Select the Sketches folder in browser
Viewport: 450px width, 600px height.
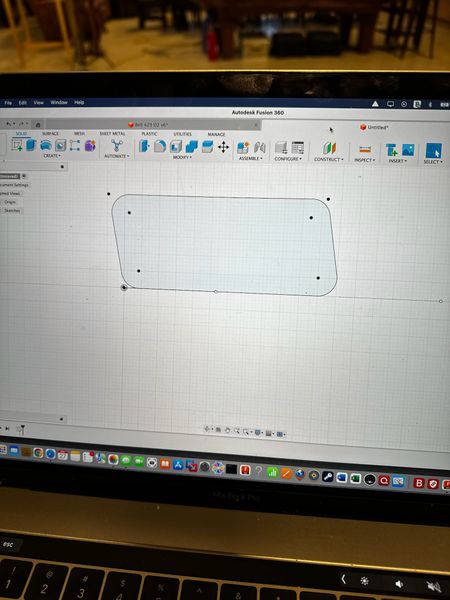(x=12, y=211)
